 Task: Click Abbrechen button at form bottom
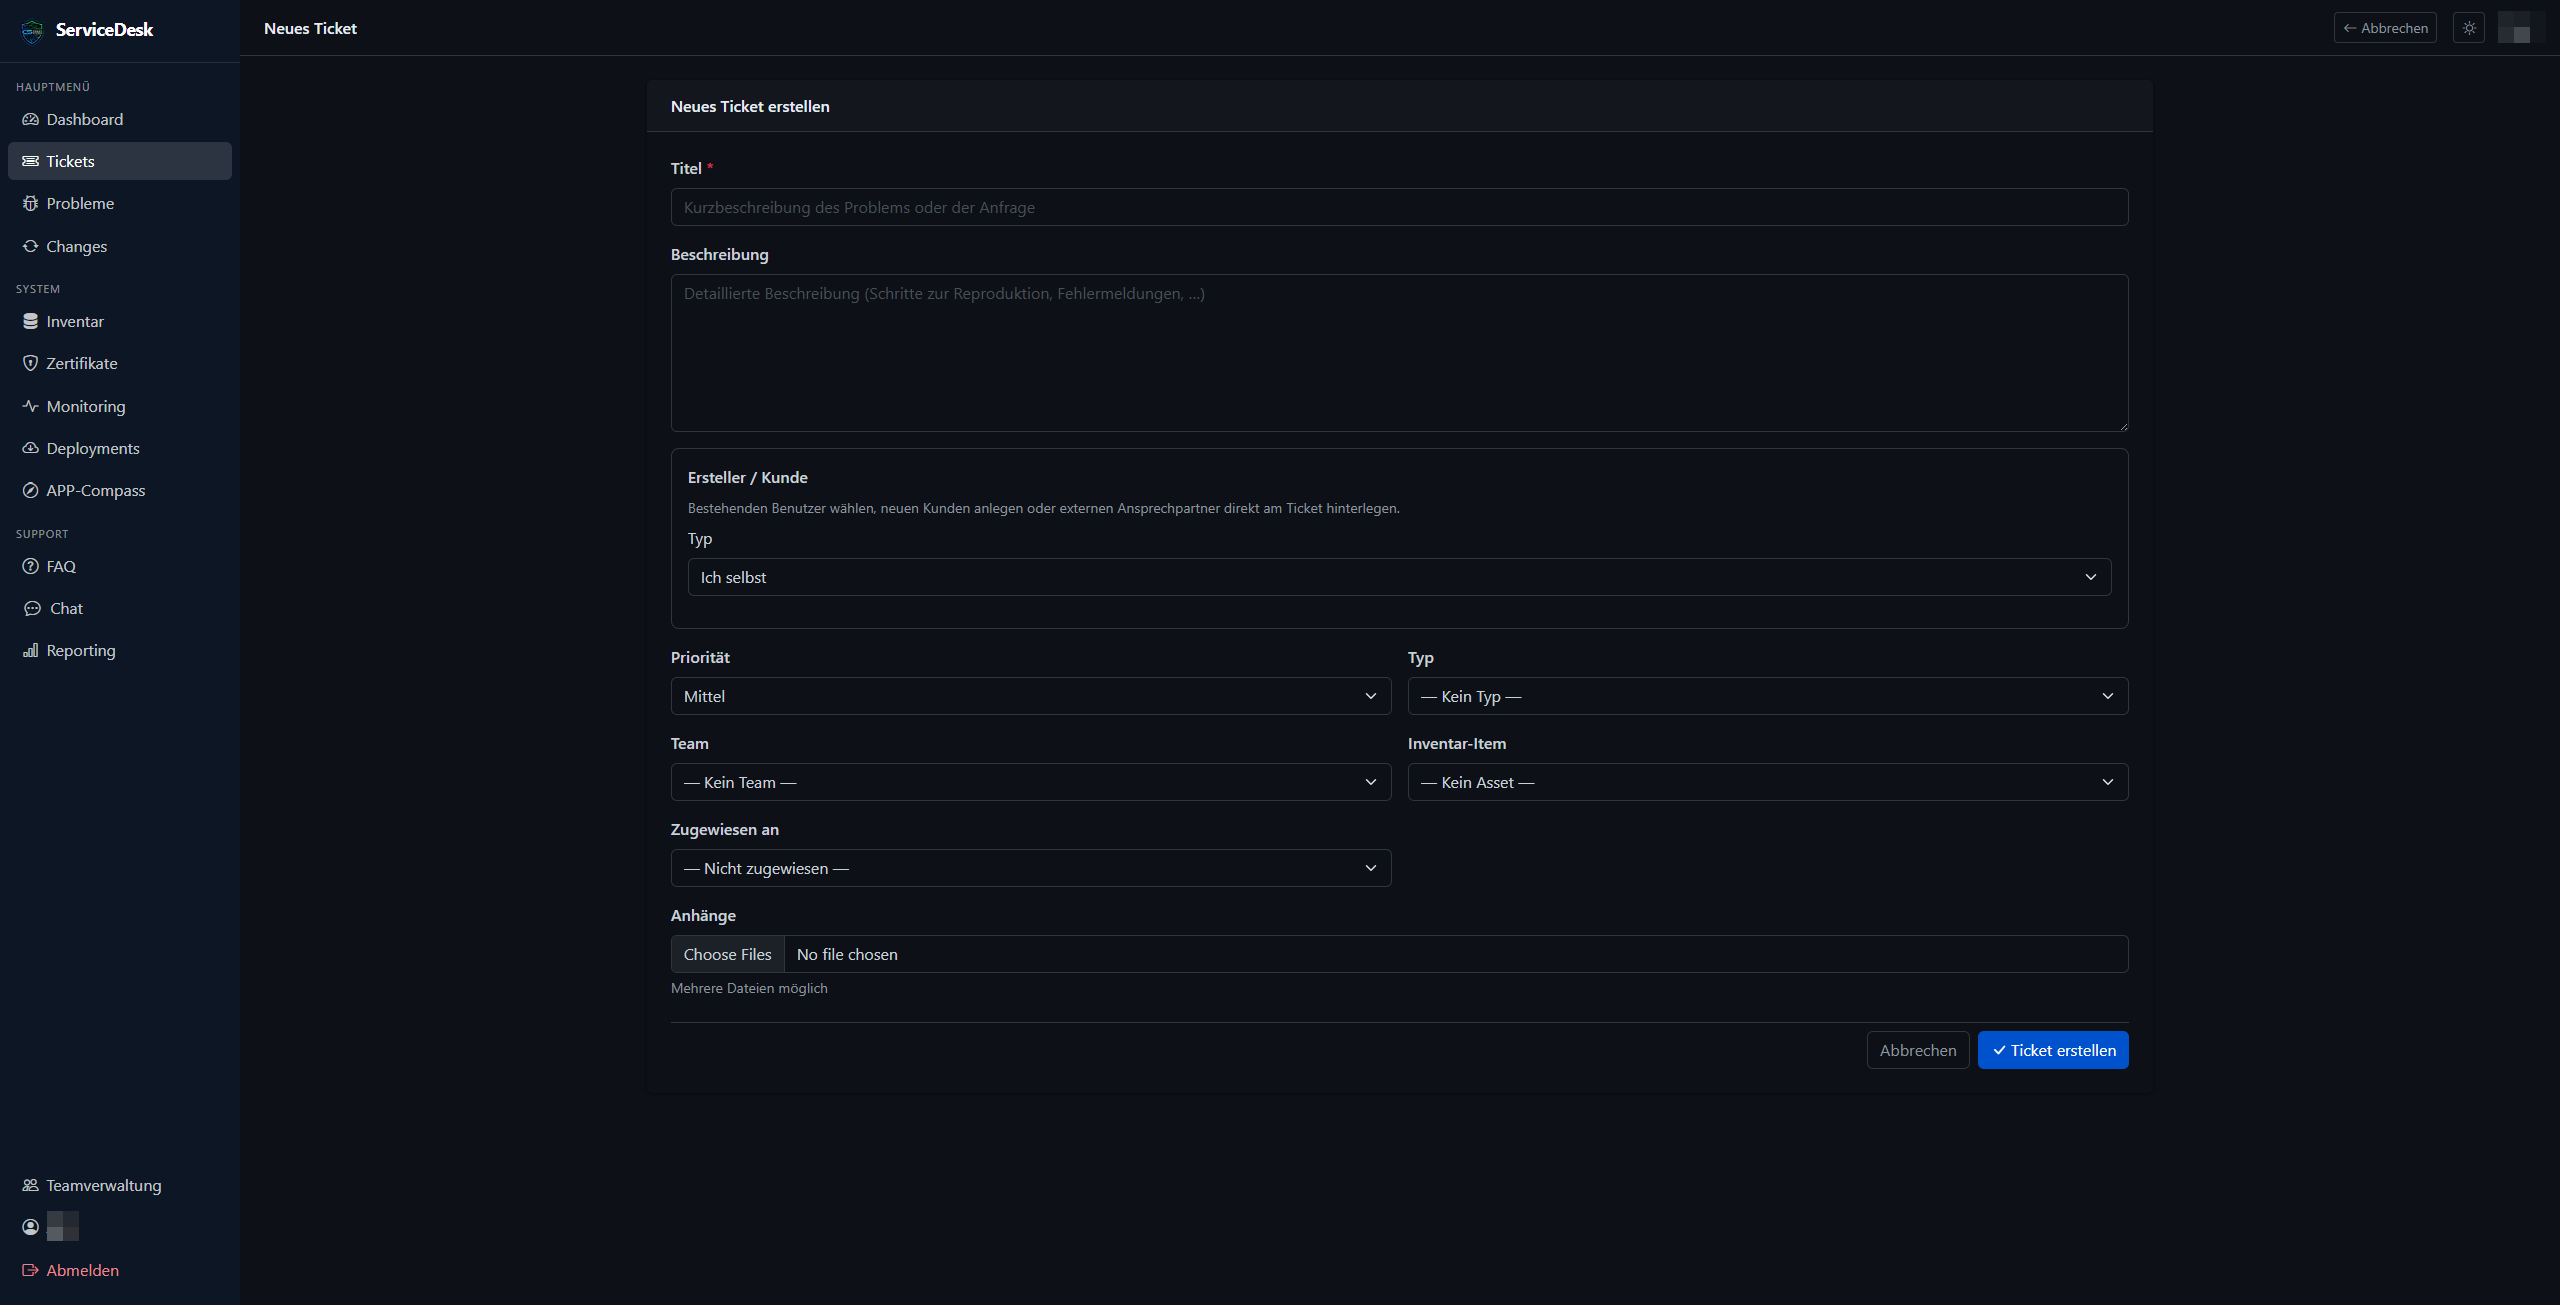[x=1917, y=1050]
